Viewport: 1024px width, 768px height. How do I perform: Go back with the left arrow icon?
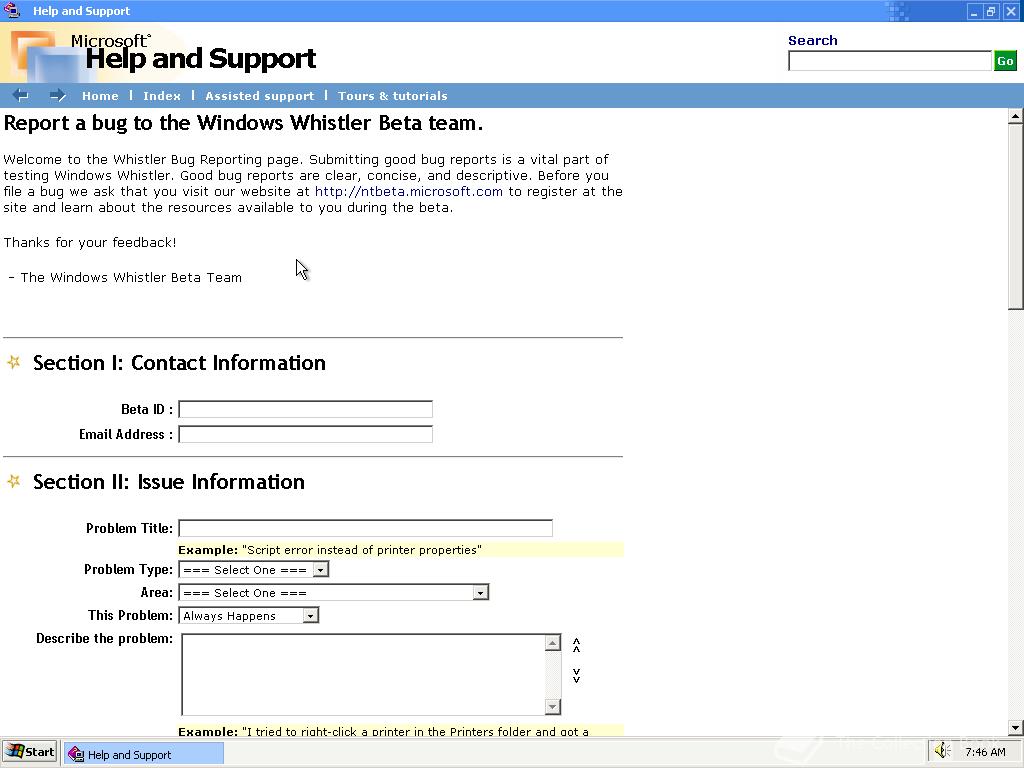(21, 95)
